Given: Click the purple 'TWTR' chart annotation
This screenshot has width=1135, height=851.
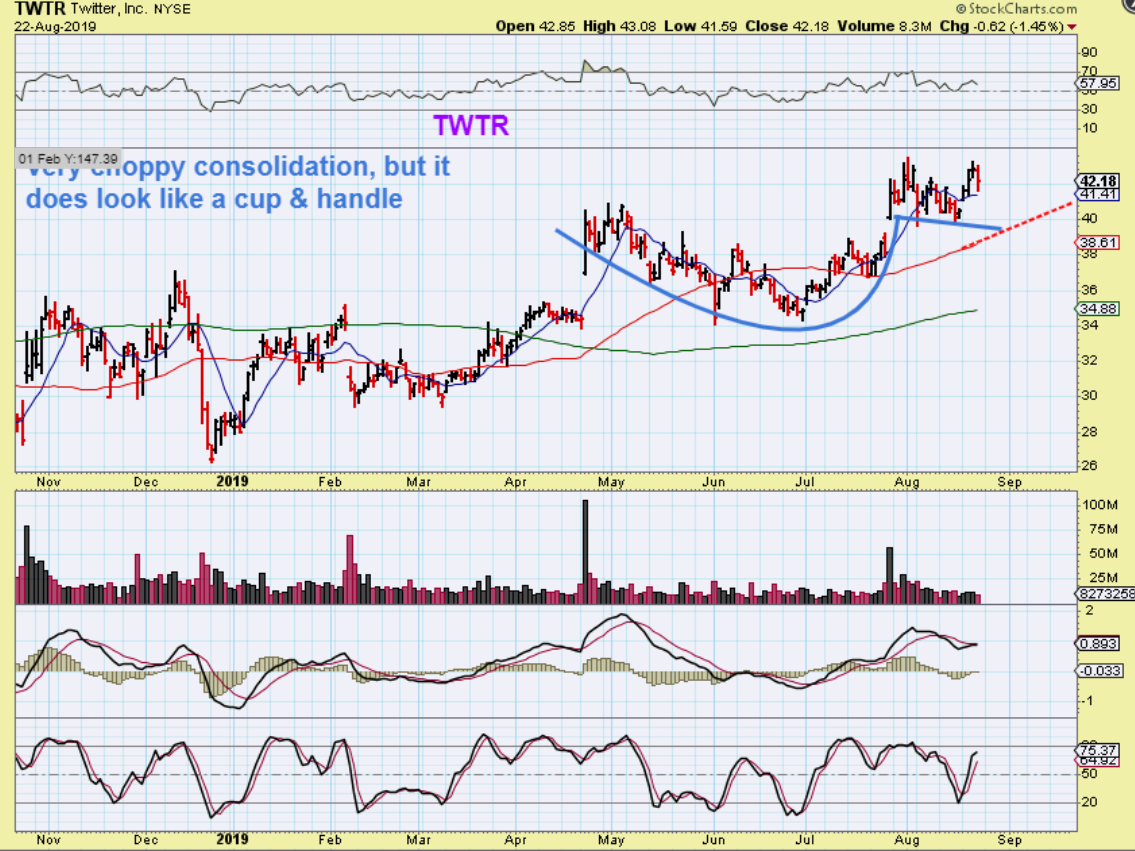Looking at the screenshot, I should (x=471, y=125).
